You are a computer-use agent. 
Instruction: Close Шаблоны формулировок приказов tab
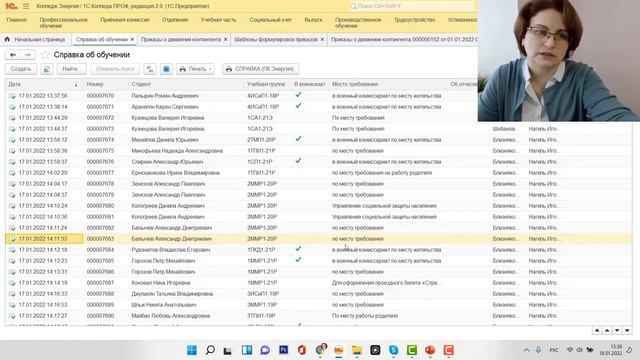coord(322,40)
